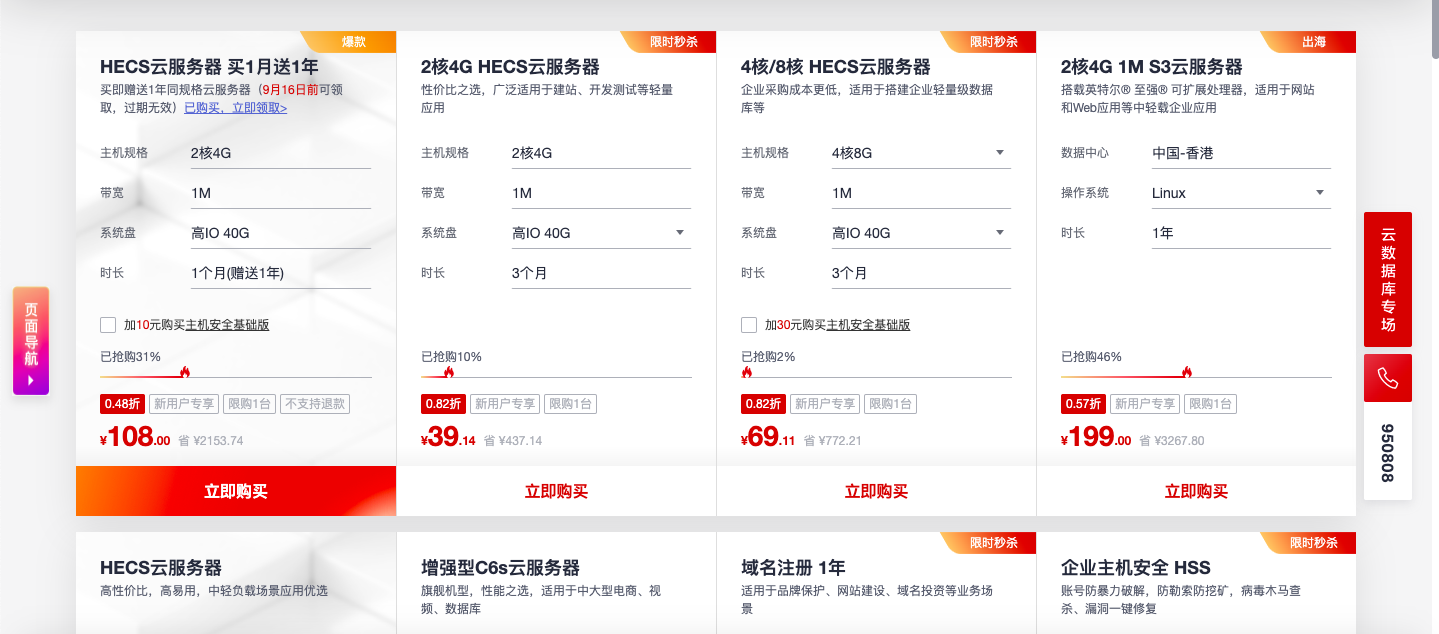This screenshot has height=634, width=1439.
Task: Select 主机规格 2核4G field in 买1月送1年 card
Action: (x=281, y=153)
